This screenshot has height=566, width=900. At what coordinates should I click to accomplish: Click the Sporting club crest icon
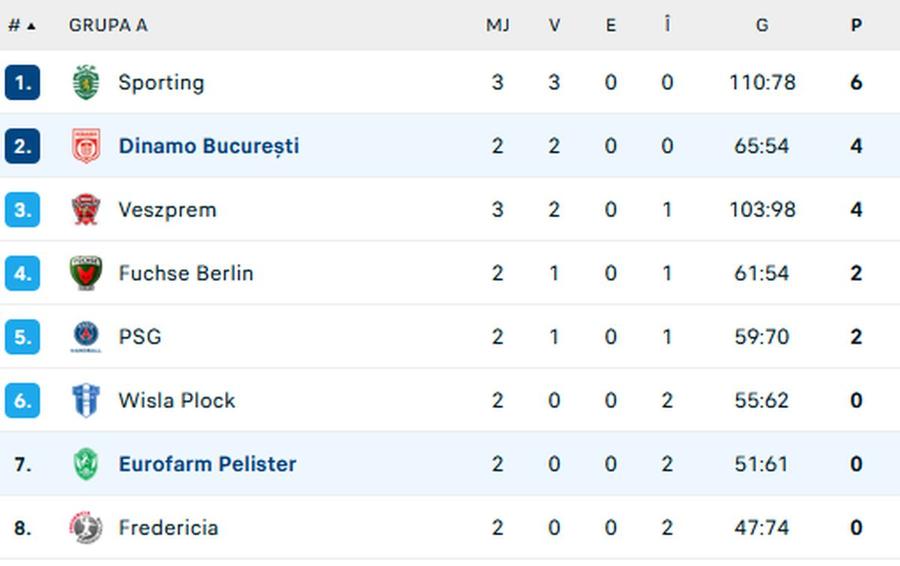click(86, 82)
